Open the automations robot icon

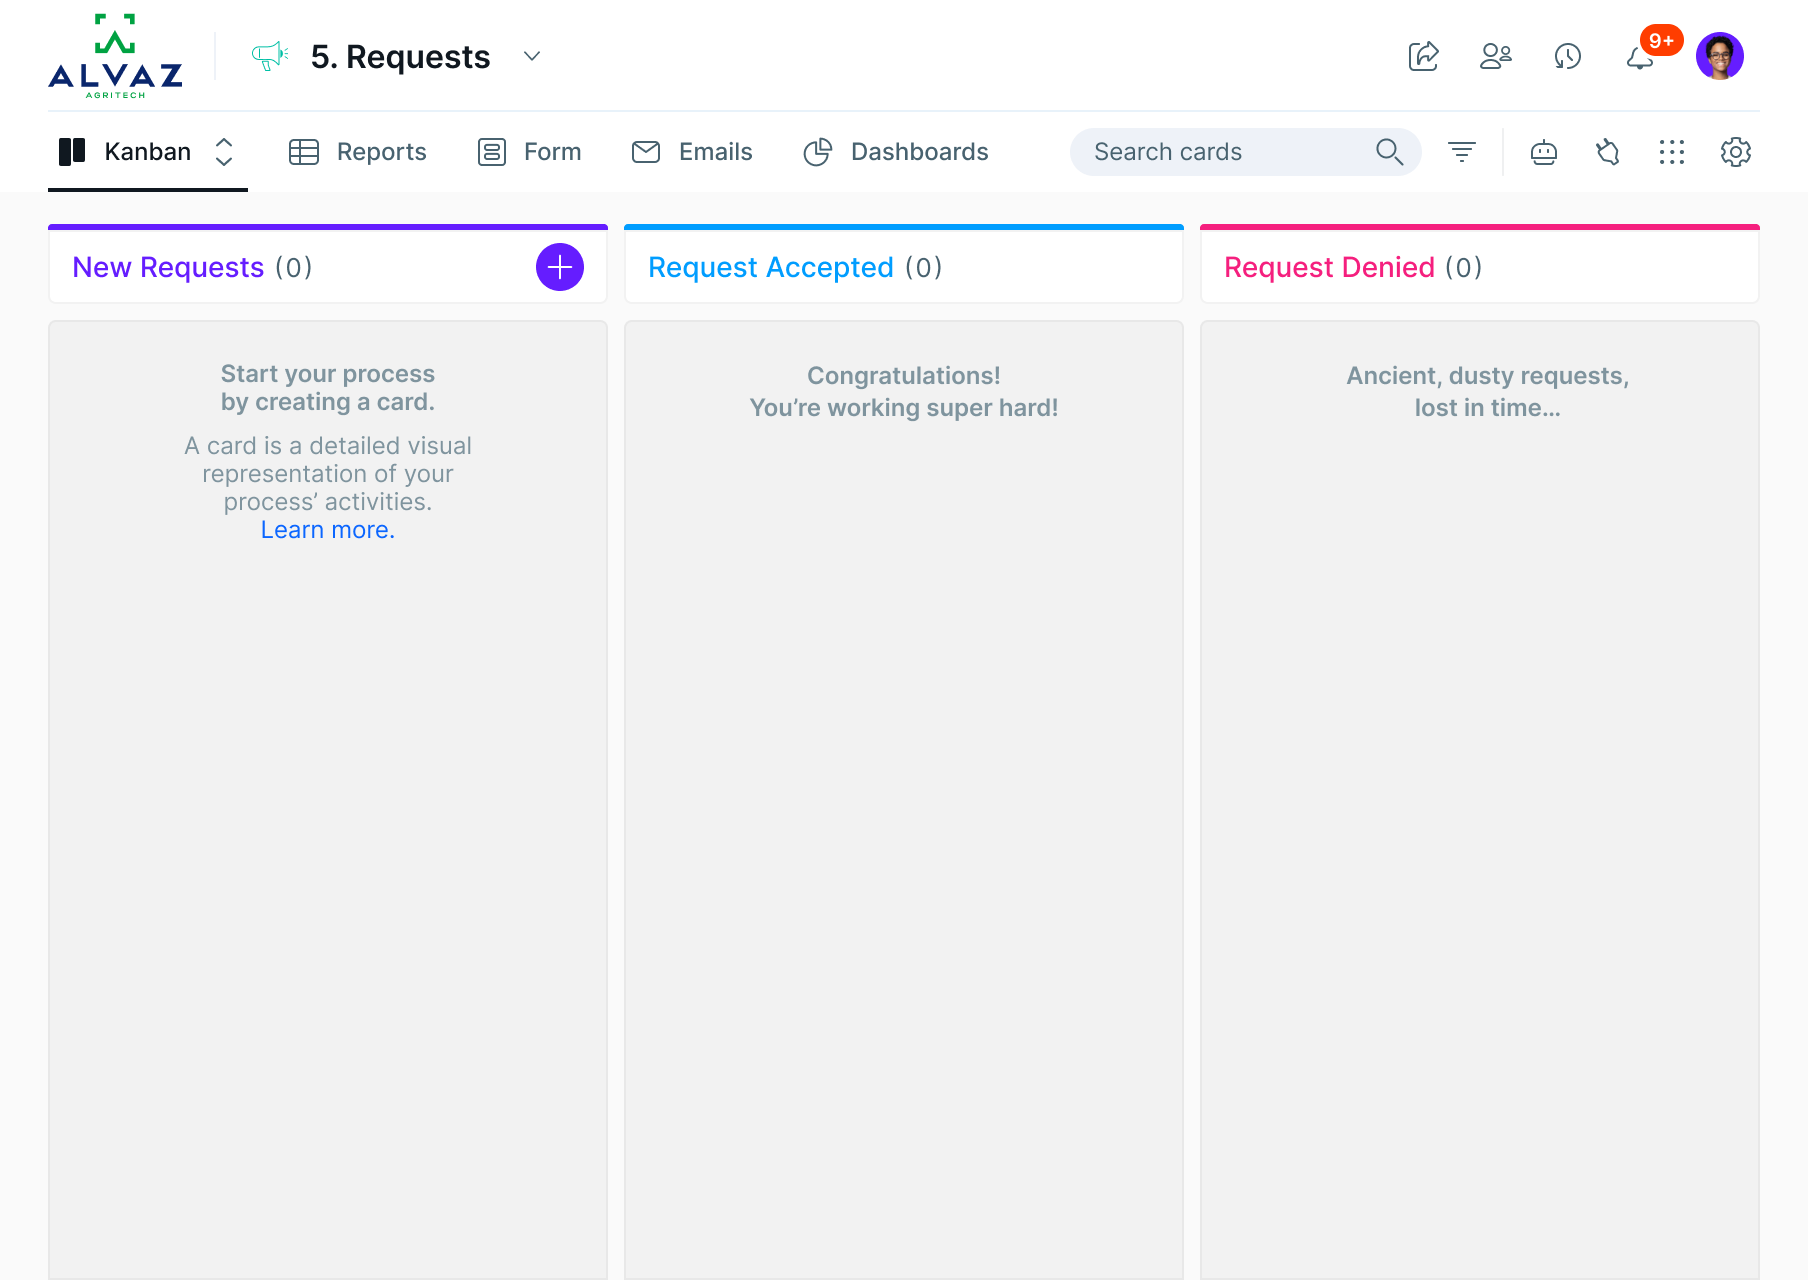tap(1543, 152)
